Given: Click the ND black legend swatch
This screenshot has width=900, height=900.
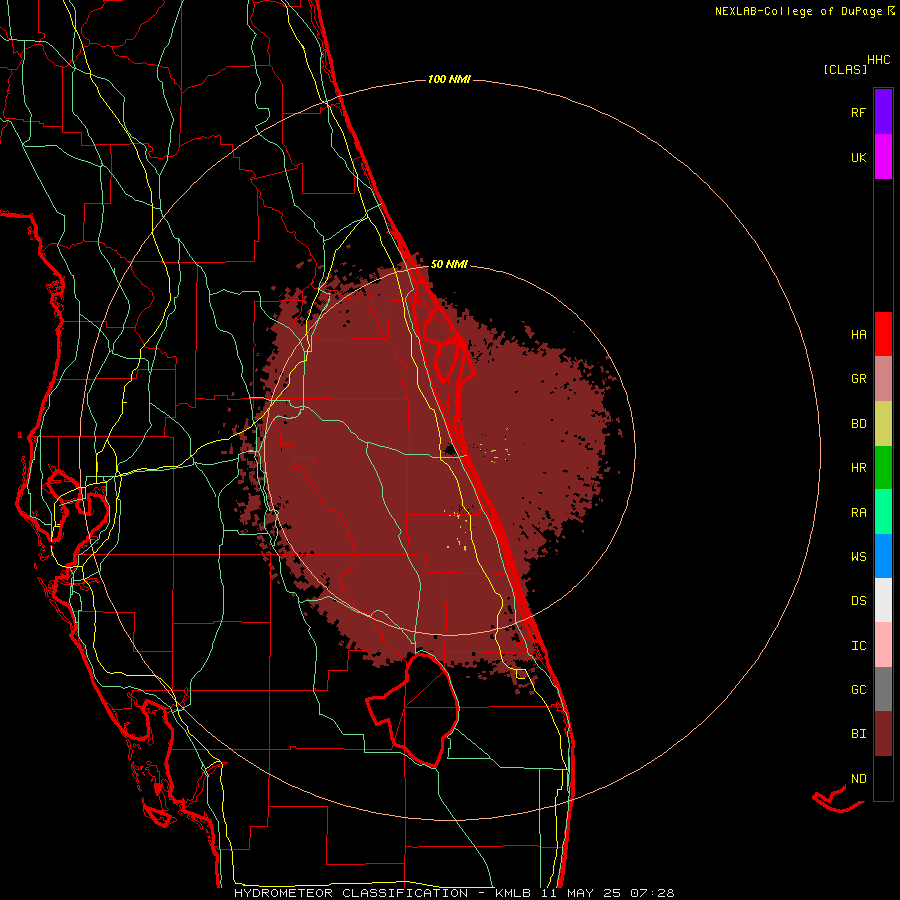Looking at the screenshot, I should [883, 778].
